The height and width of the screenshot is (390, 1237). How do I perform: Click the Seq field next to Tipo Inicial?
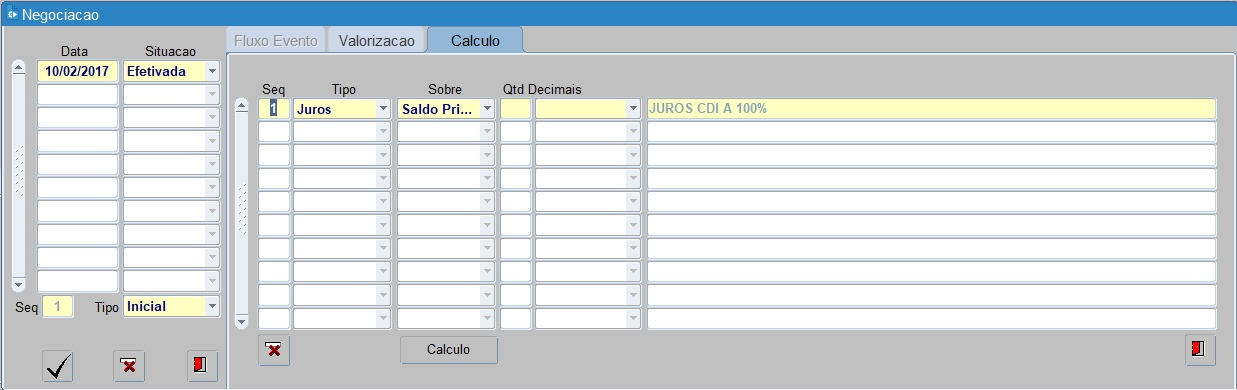tap(58, 307)
